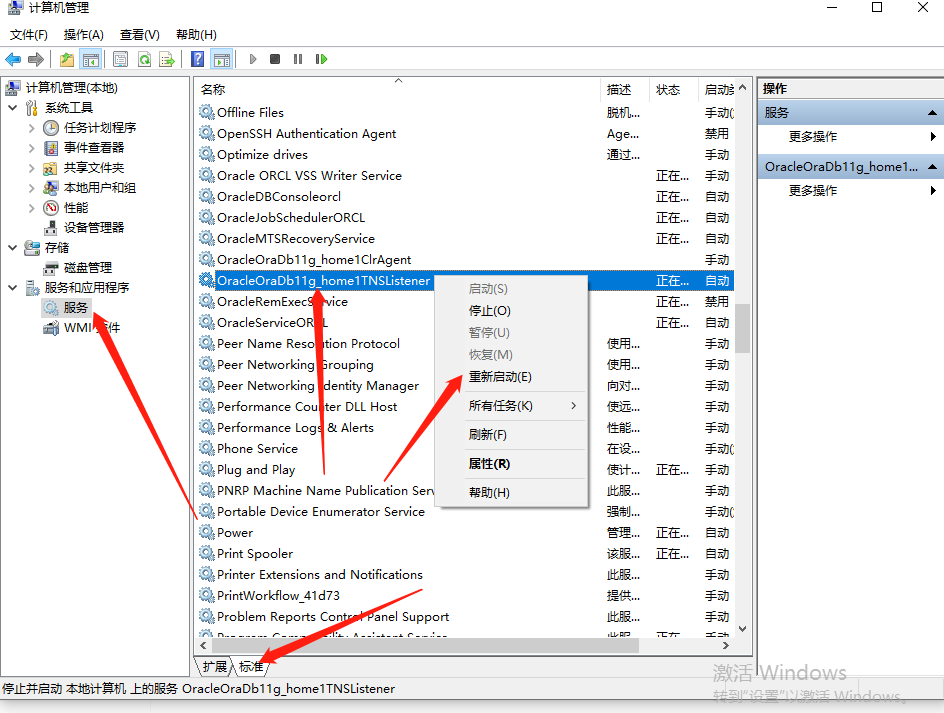Image resolution: width=944 pixels, height=713 pixels.
Task: Select the OracleDBConsoleorcl service row
Action: pos(465,196)
